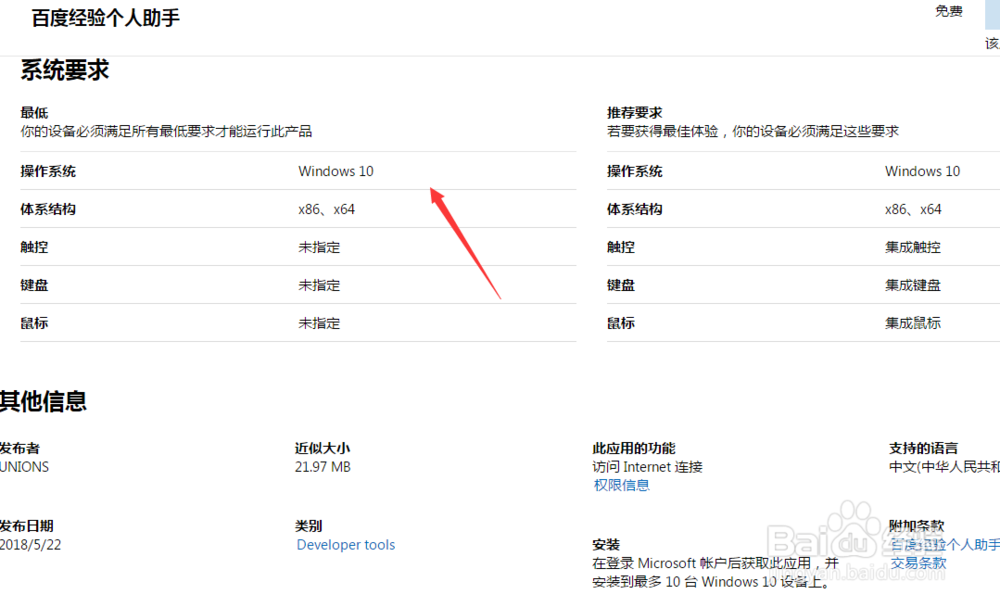Select x86、x64 in the recommended column
Viewport: 1000px width, 607px height.
913,209
